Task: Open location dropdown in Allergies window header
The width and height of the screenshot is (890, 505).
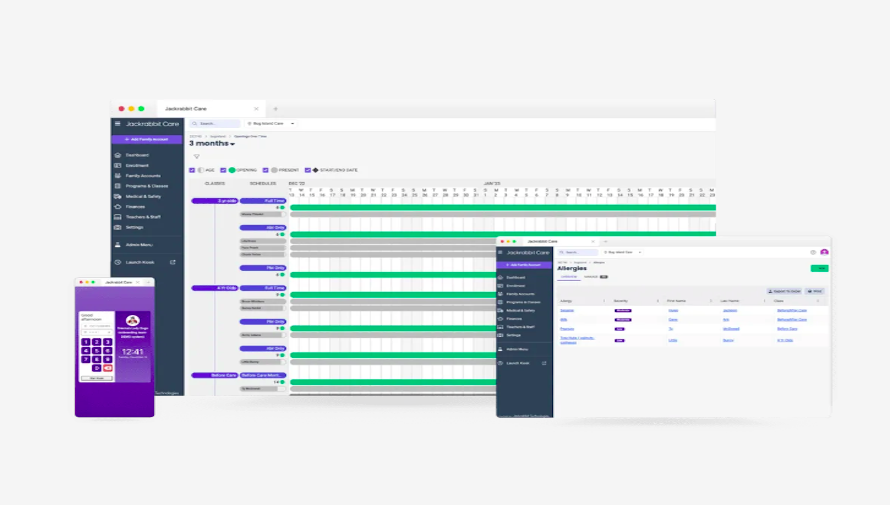Action: tap(623, 252)
